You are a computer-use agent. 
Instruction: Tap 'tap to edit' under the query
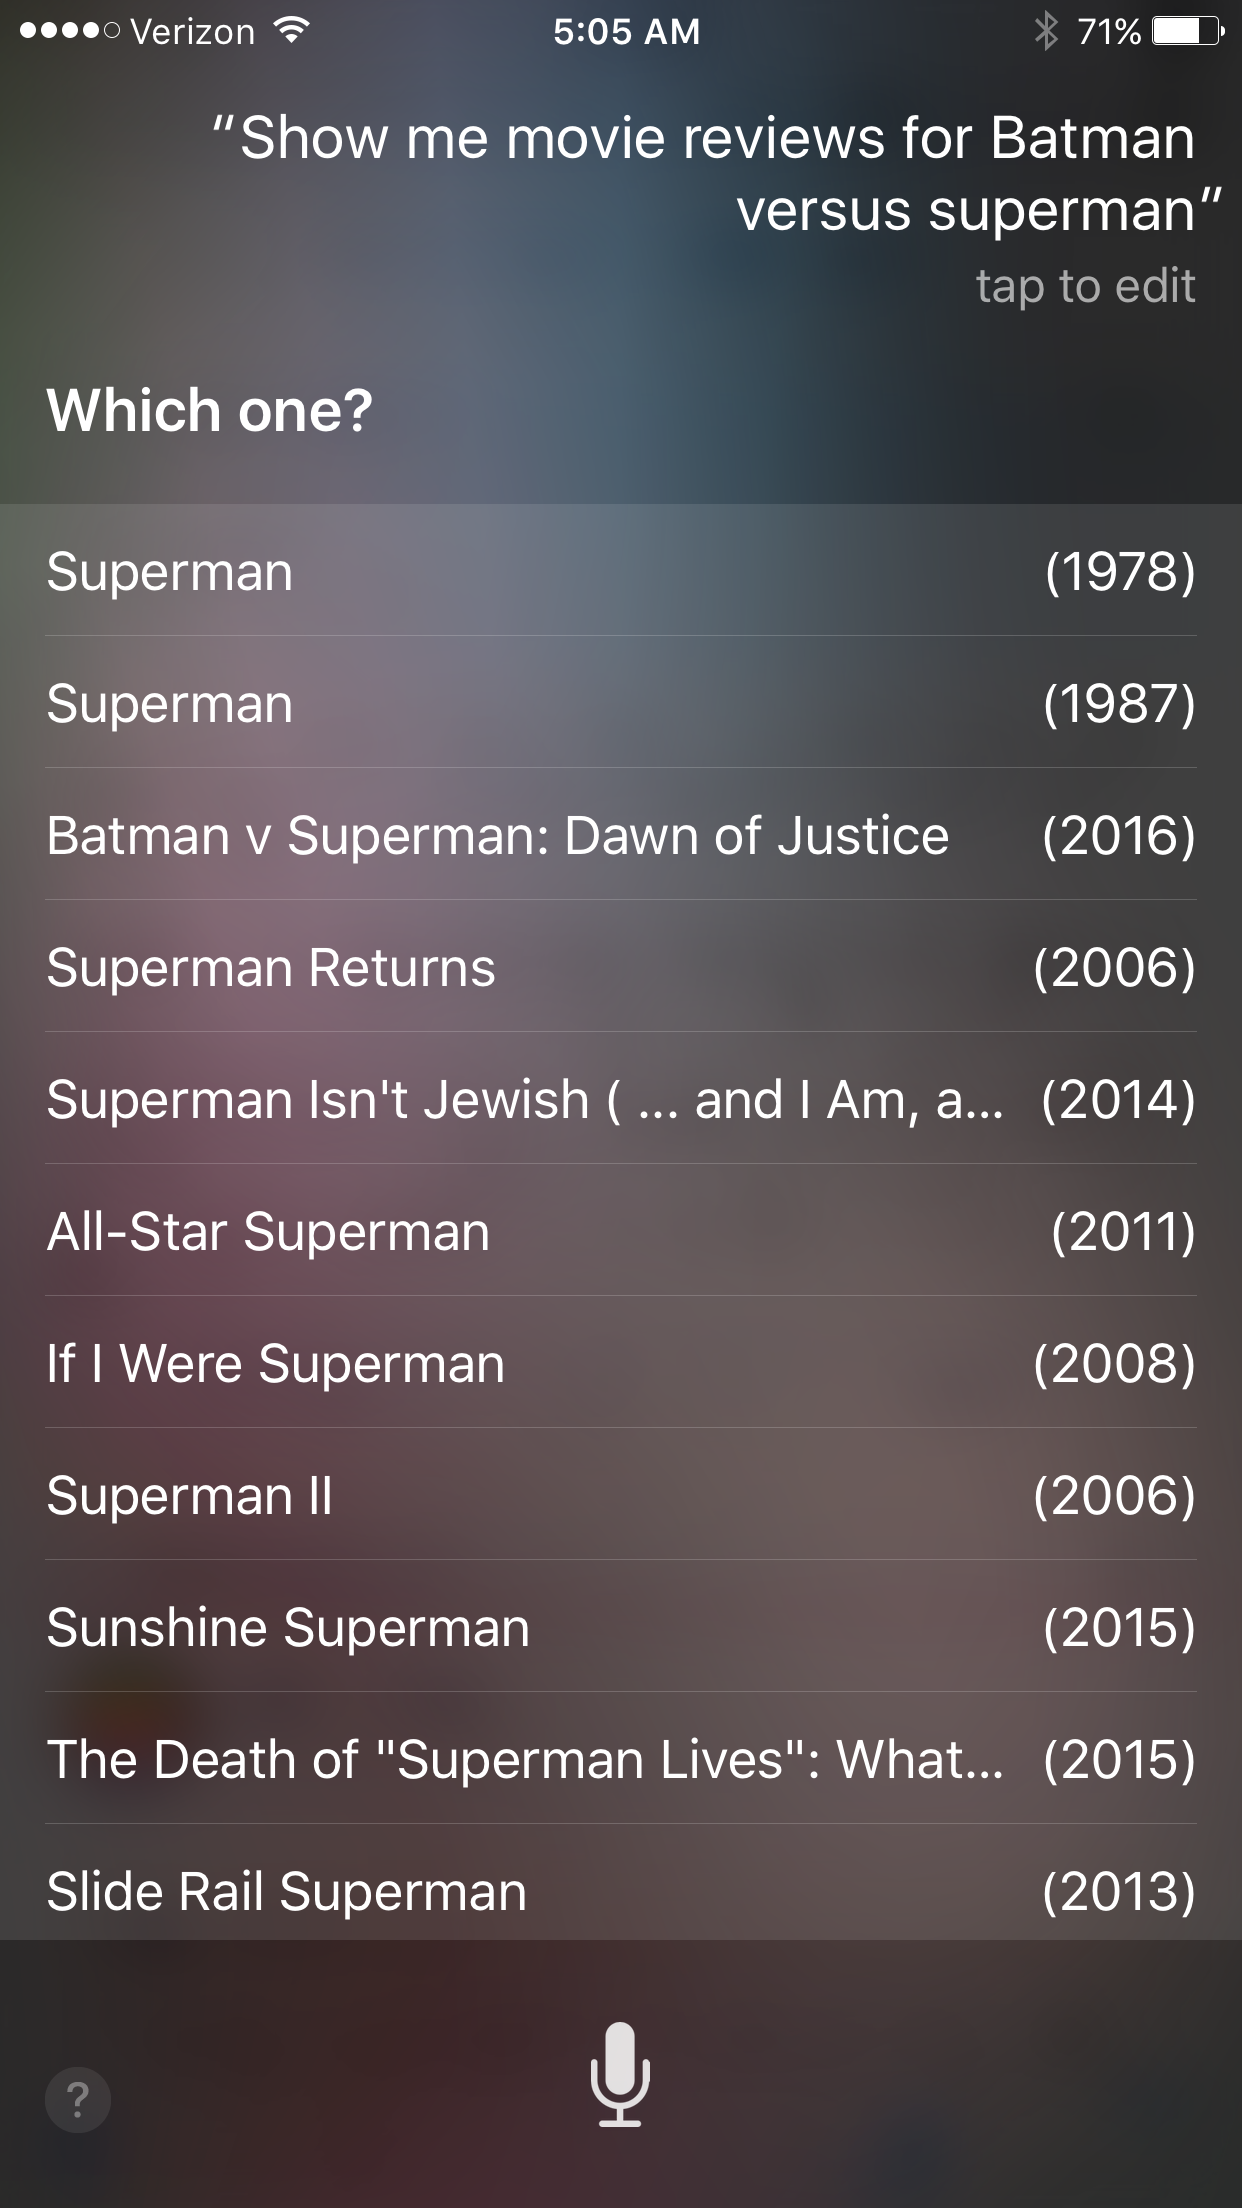click(x=1085, y=286)
